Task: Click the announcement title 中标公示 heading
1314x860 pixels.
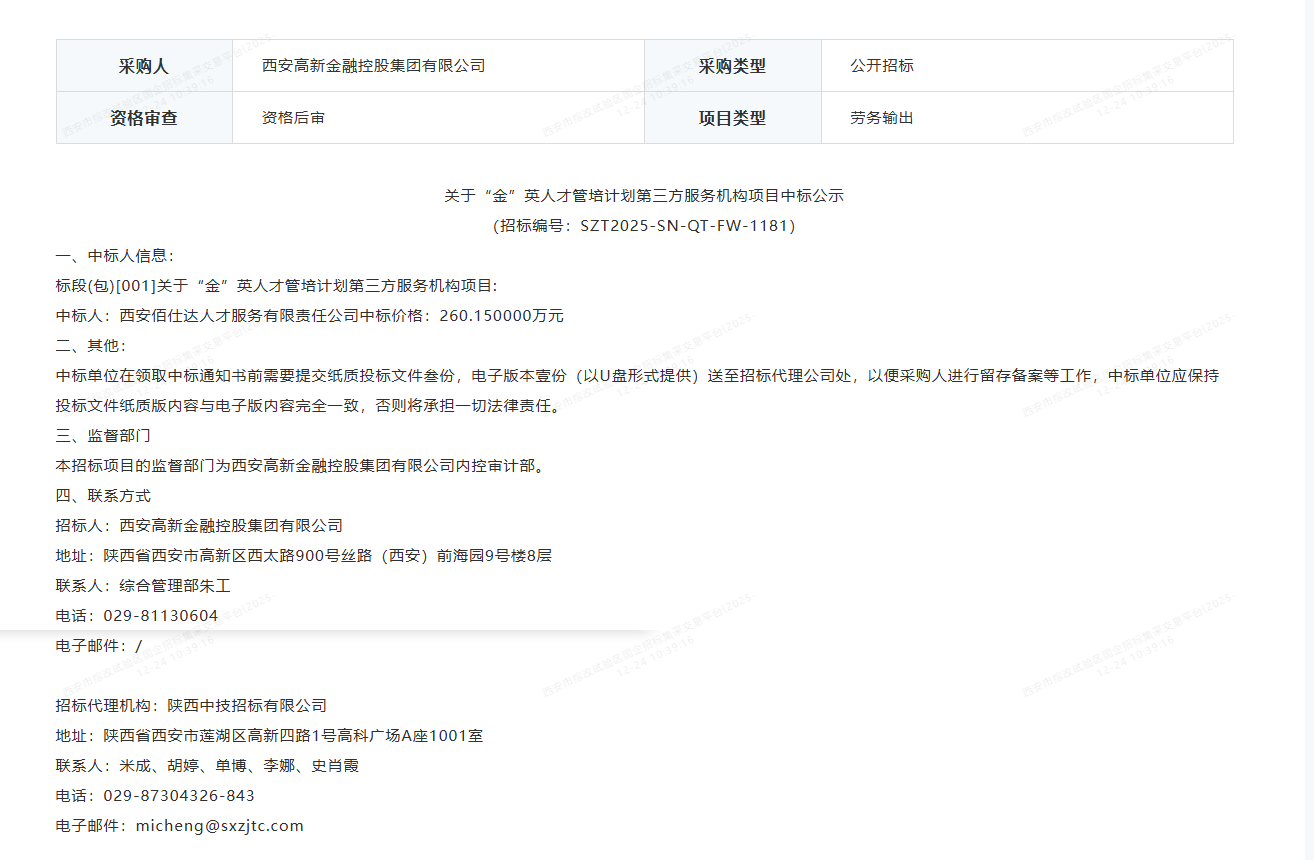Action: (x=644, y=196)
